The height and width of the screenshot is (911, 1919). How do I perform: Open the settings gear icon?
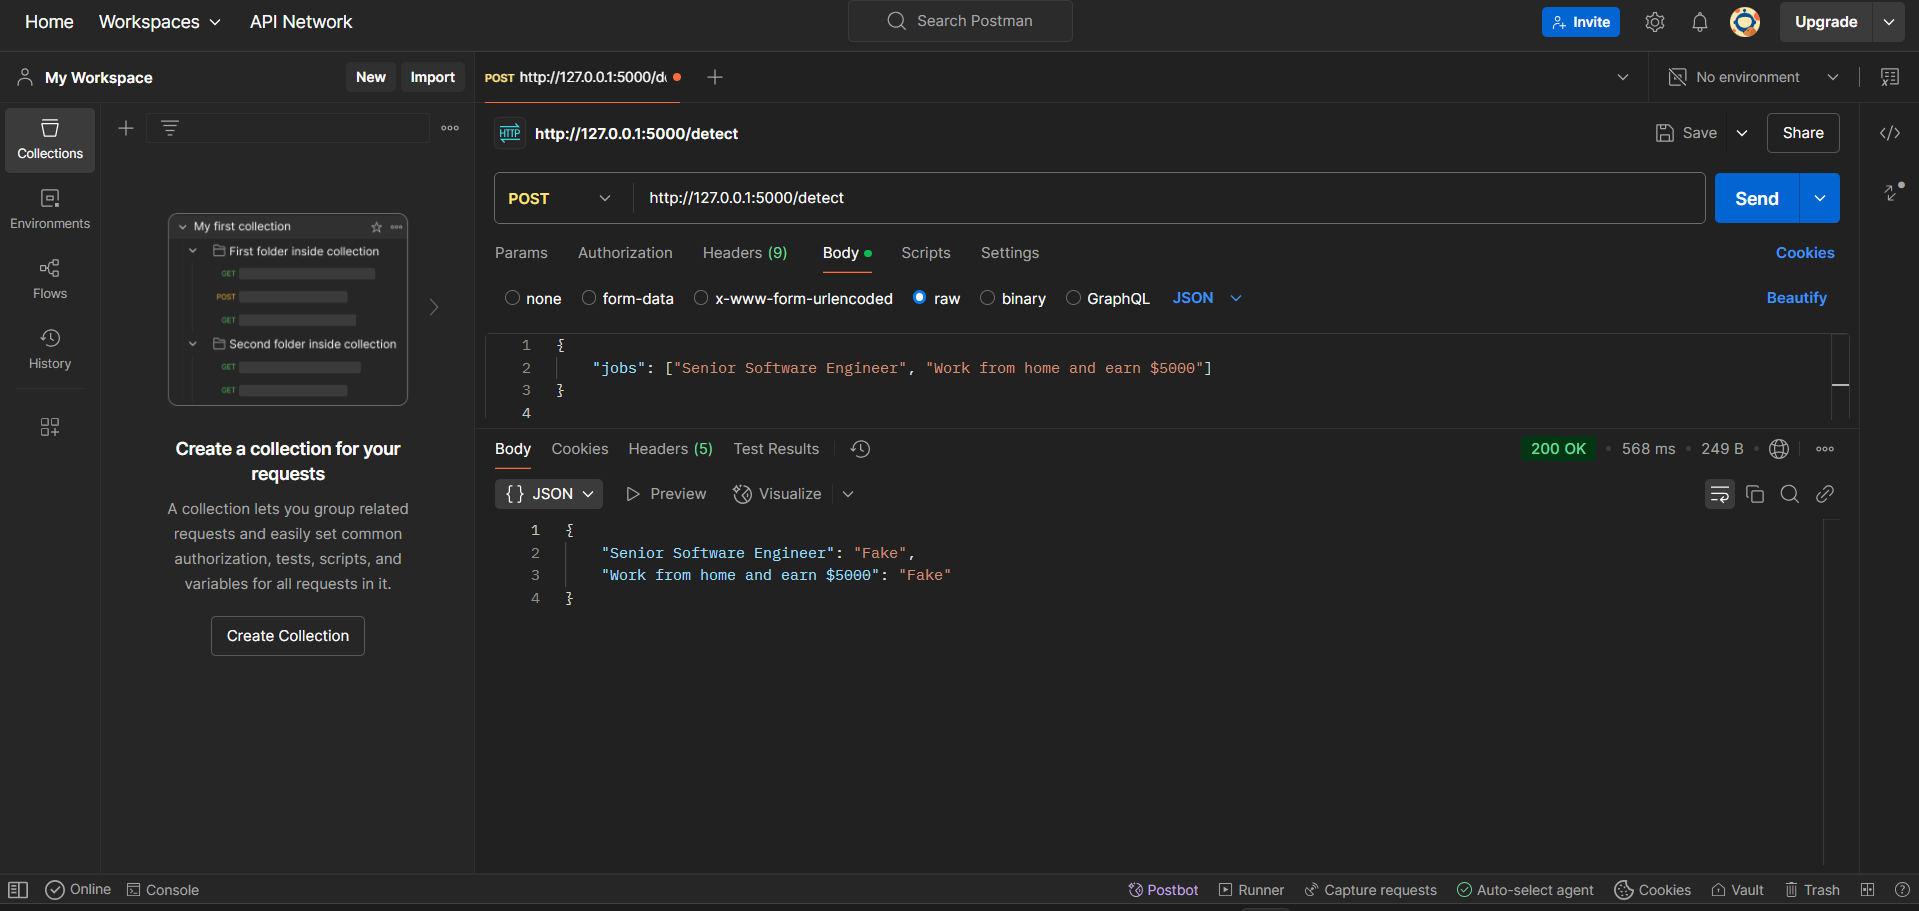(x=1655, y=22)
